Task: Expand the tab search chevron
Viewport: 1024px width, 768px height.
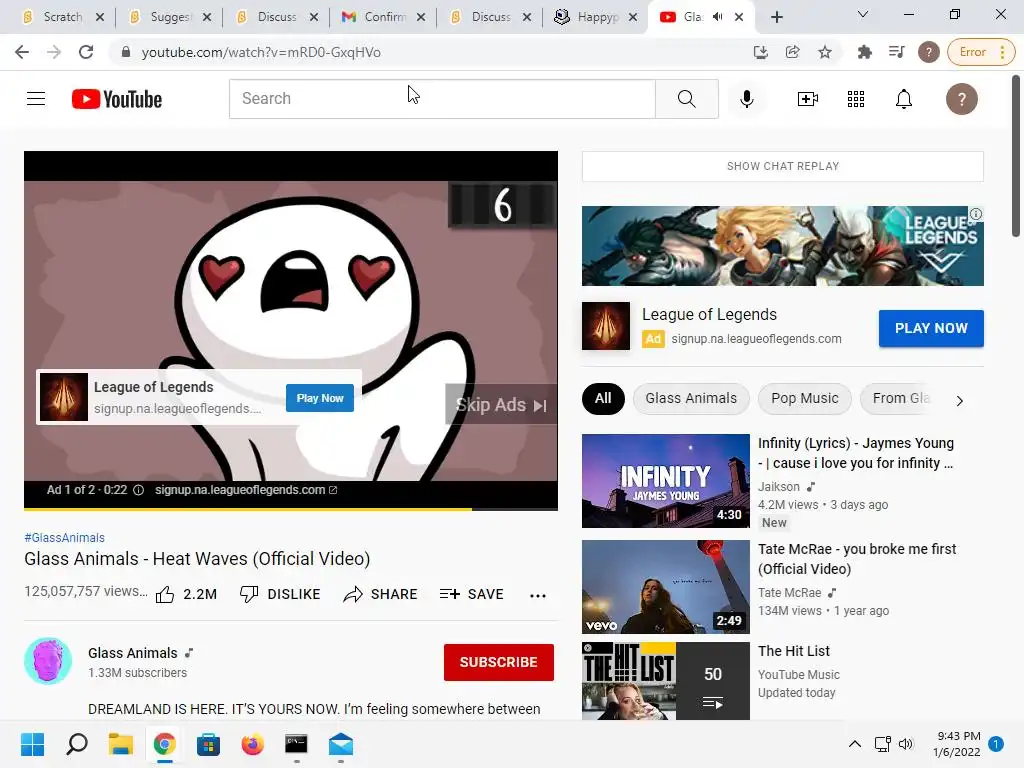Action: pyautogui.click(x=863, y=14)
